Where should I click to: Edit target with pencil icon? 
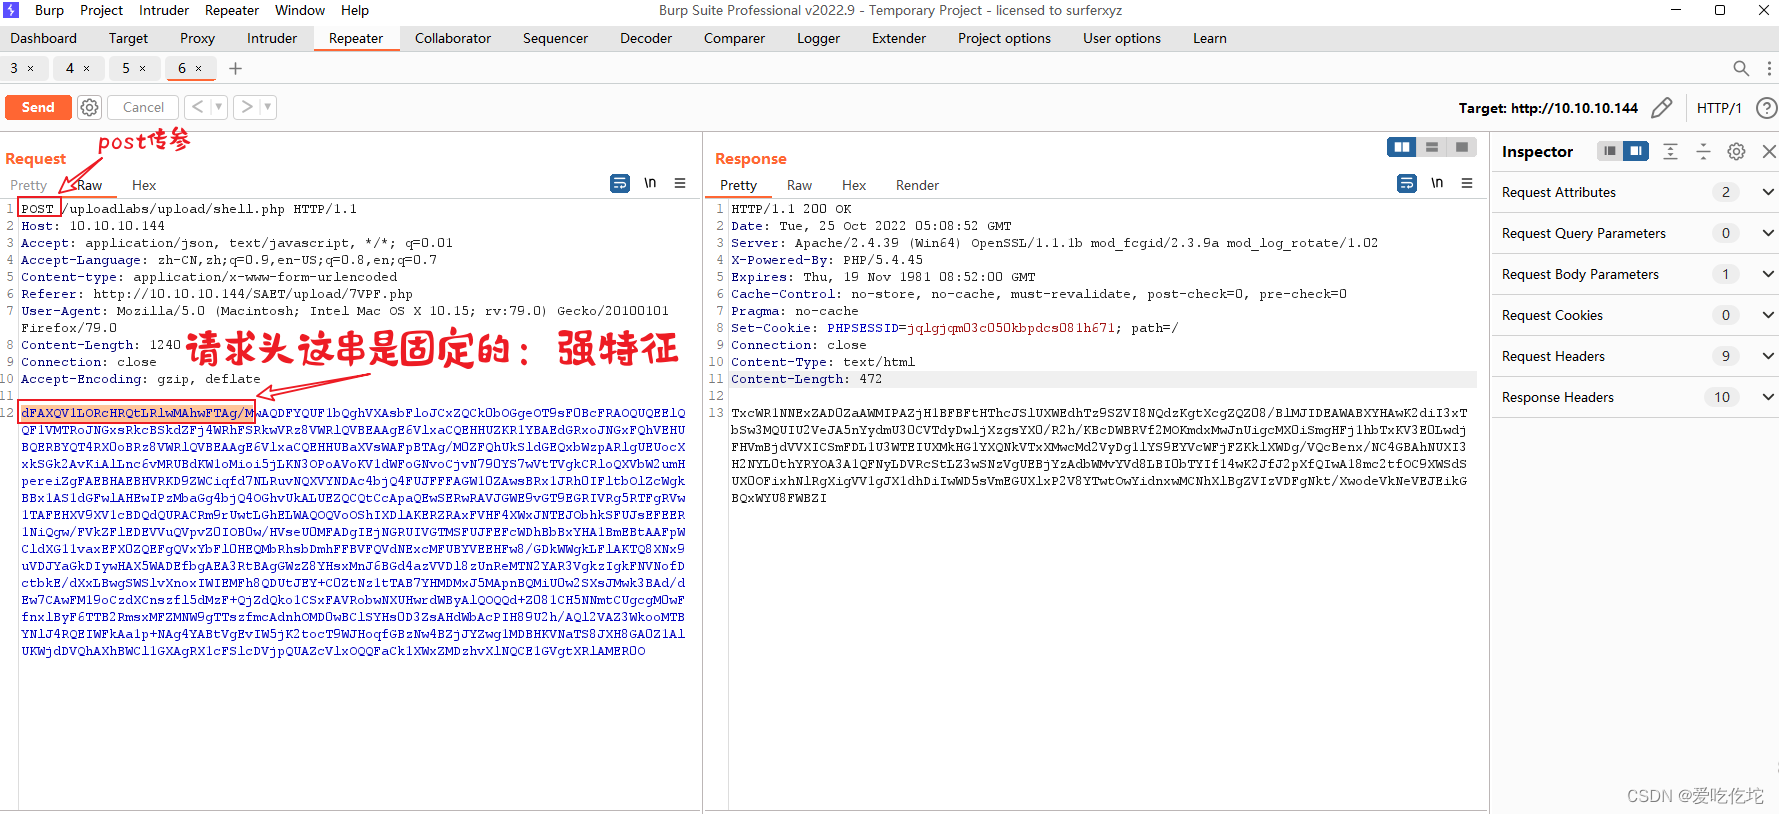[1662, 108]
